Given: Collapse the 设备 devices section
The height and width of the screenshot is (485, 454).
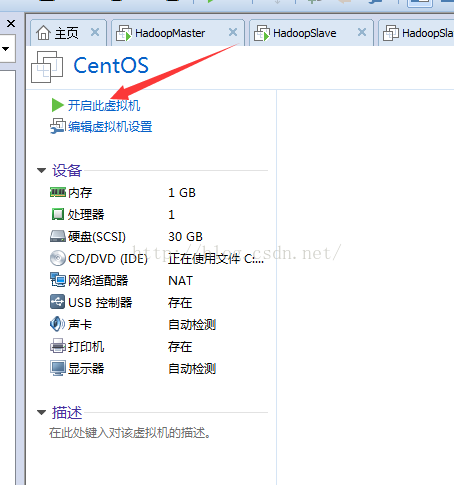Looking at the screenshot, I should pos(41,171).
